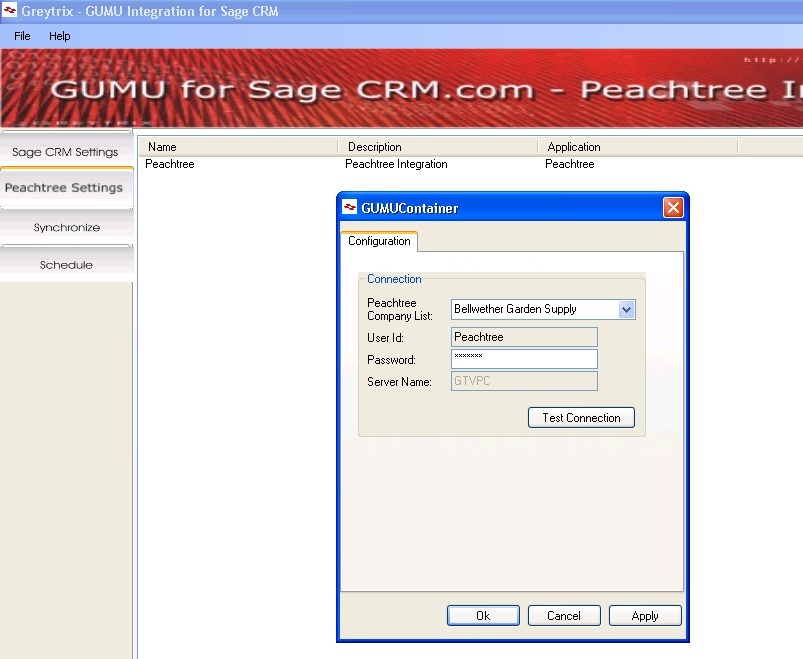Cancel the GUMUContainer dialog

pos(564,615)
